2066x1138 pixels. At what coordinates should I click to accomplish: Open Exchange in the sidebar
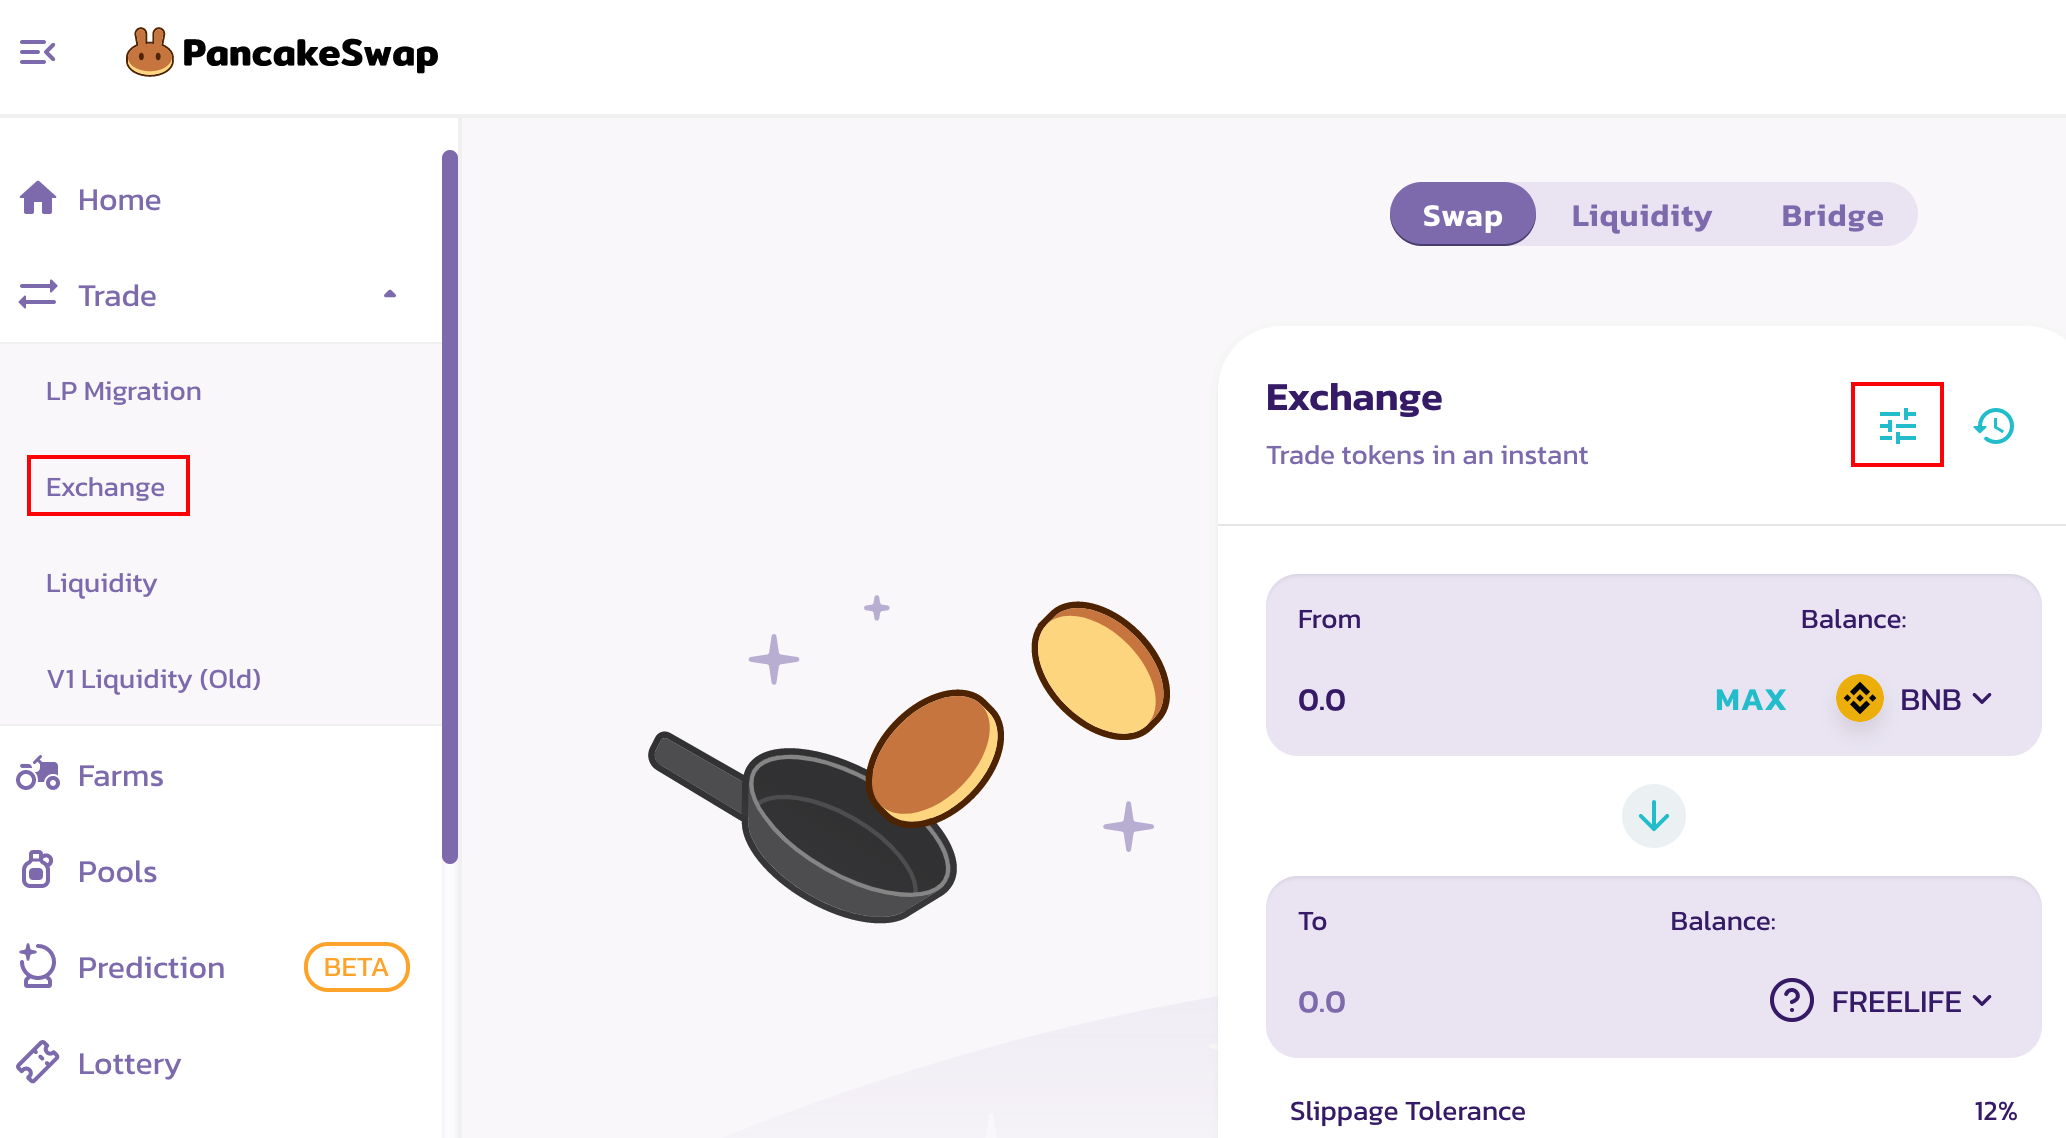[106, 487]
